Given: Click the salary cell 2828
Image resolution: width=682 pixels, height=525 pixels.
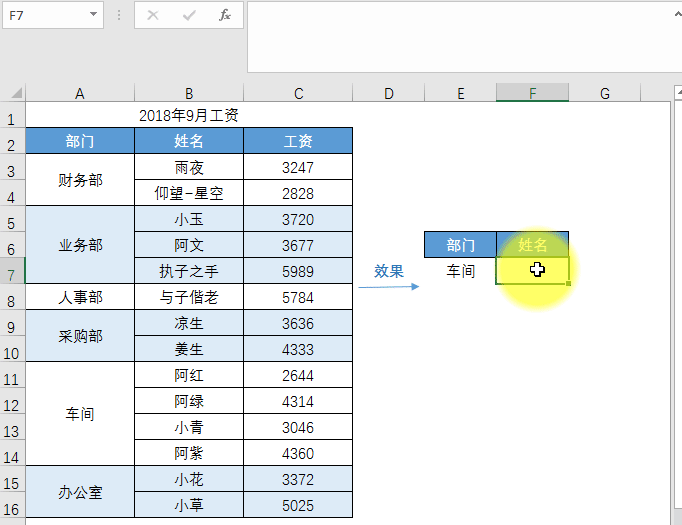Looking at the screenshot, I should (298, 193).
